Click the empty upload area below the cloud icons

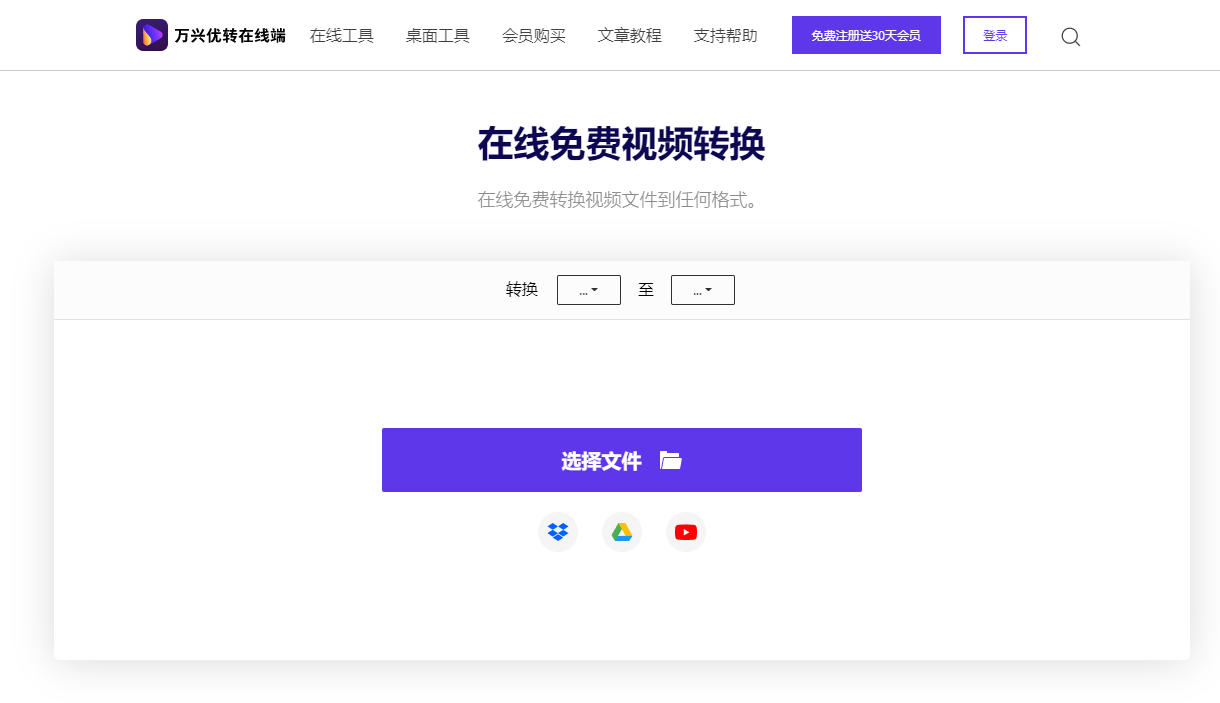621,610
